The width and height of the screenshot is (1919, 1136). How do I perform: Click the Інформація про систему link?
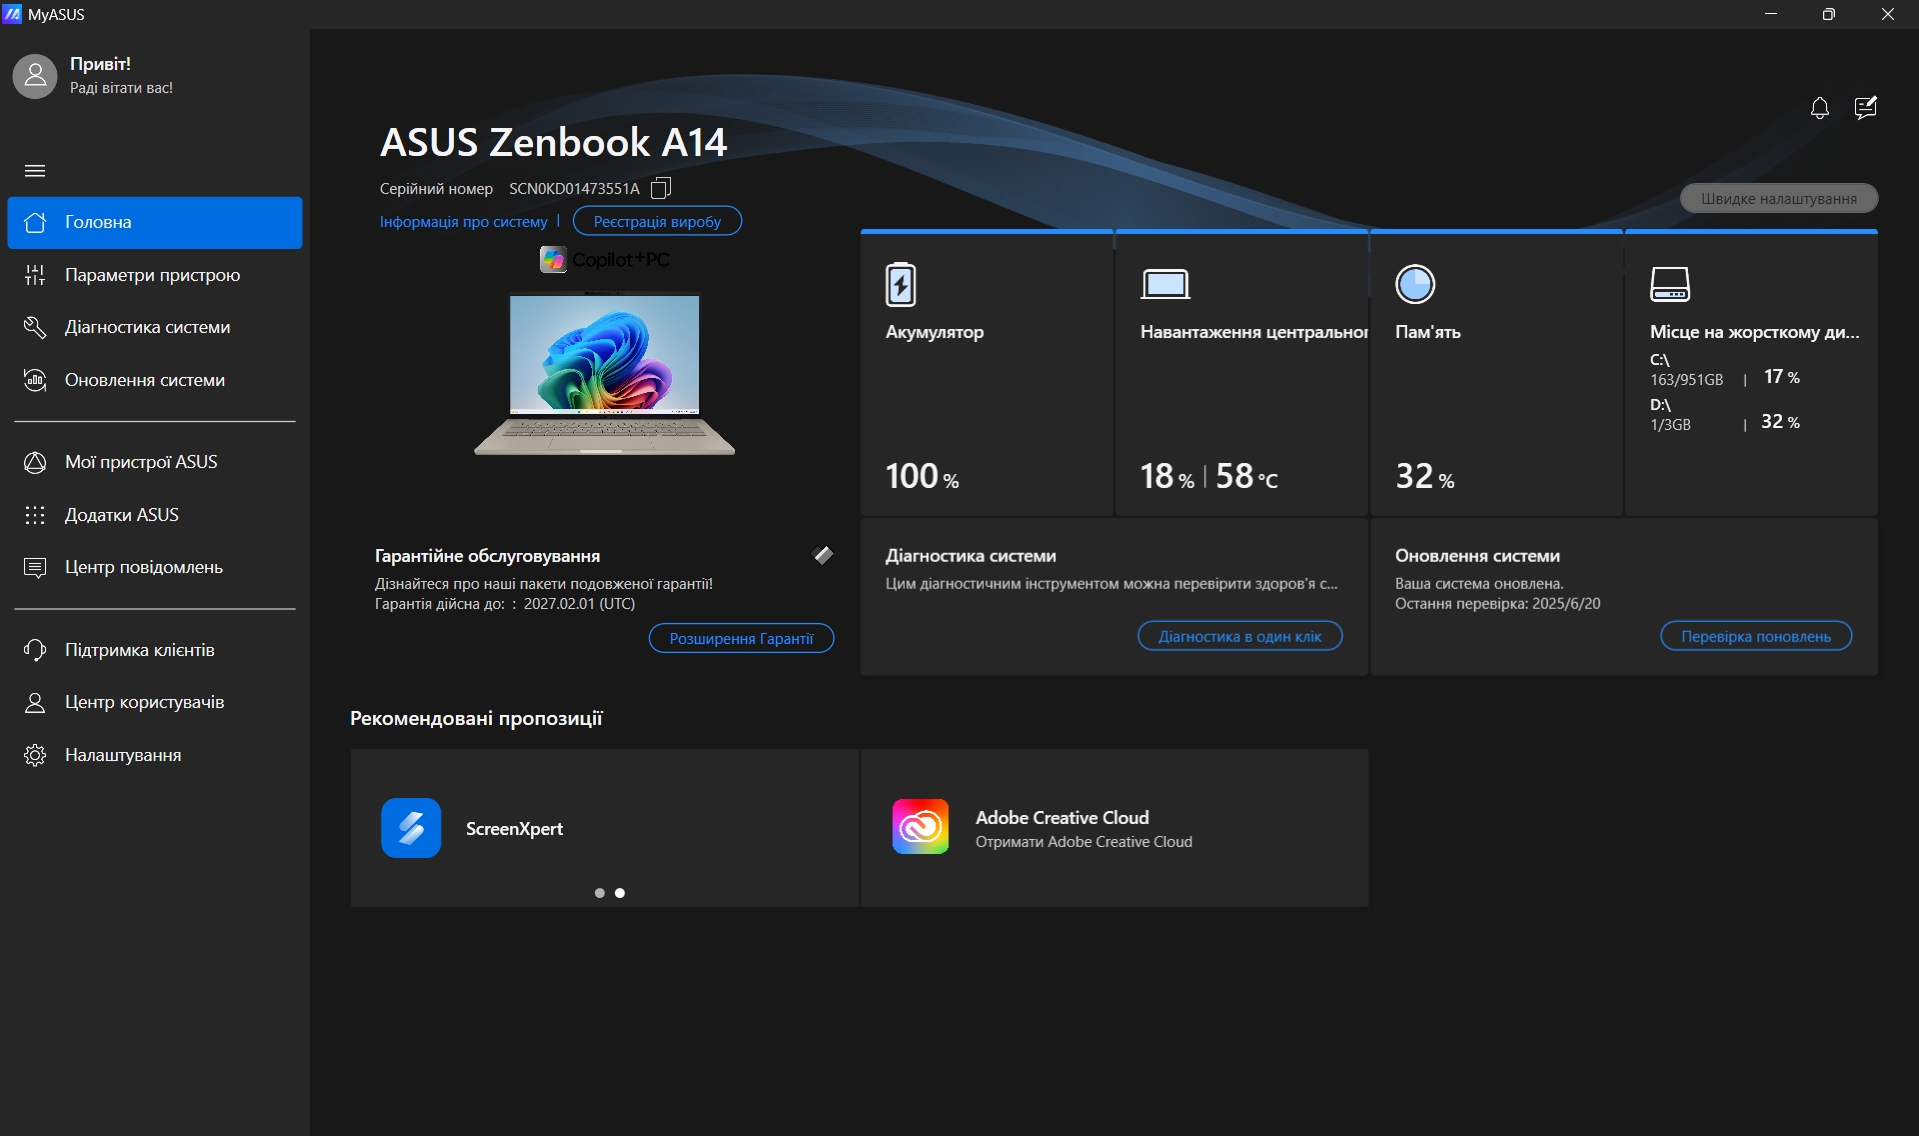[463, 222]
